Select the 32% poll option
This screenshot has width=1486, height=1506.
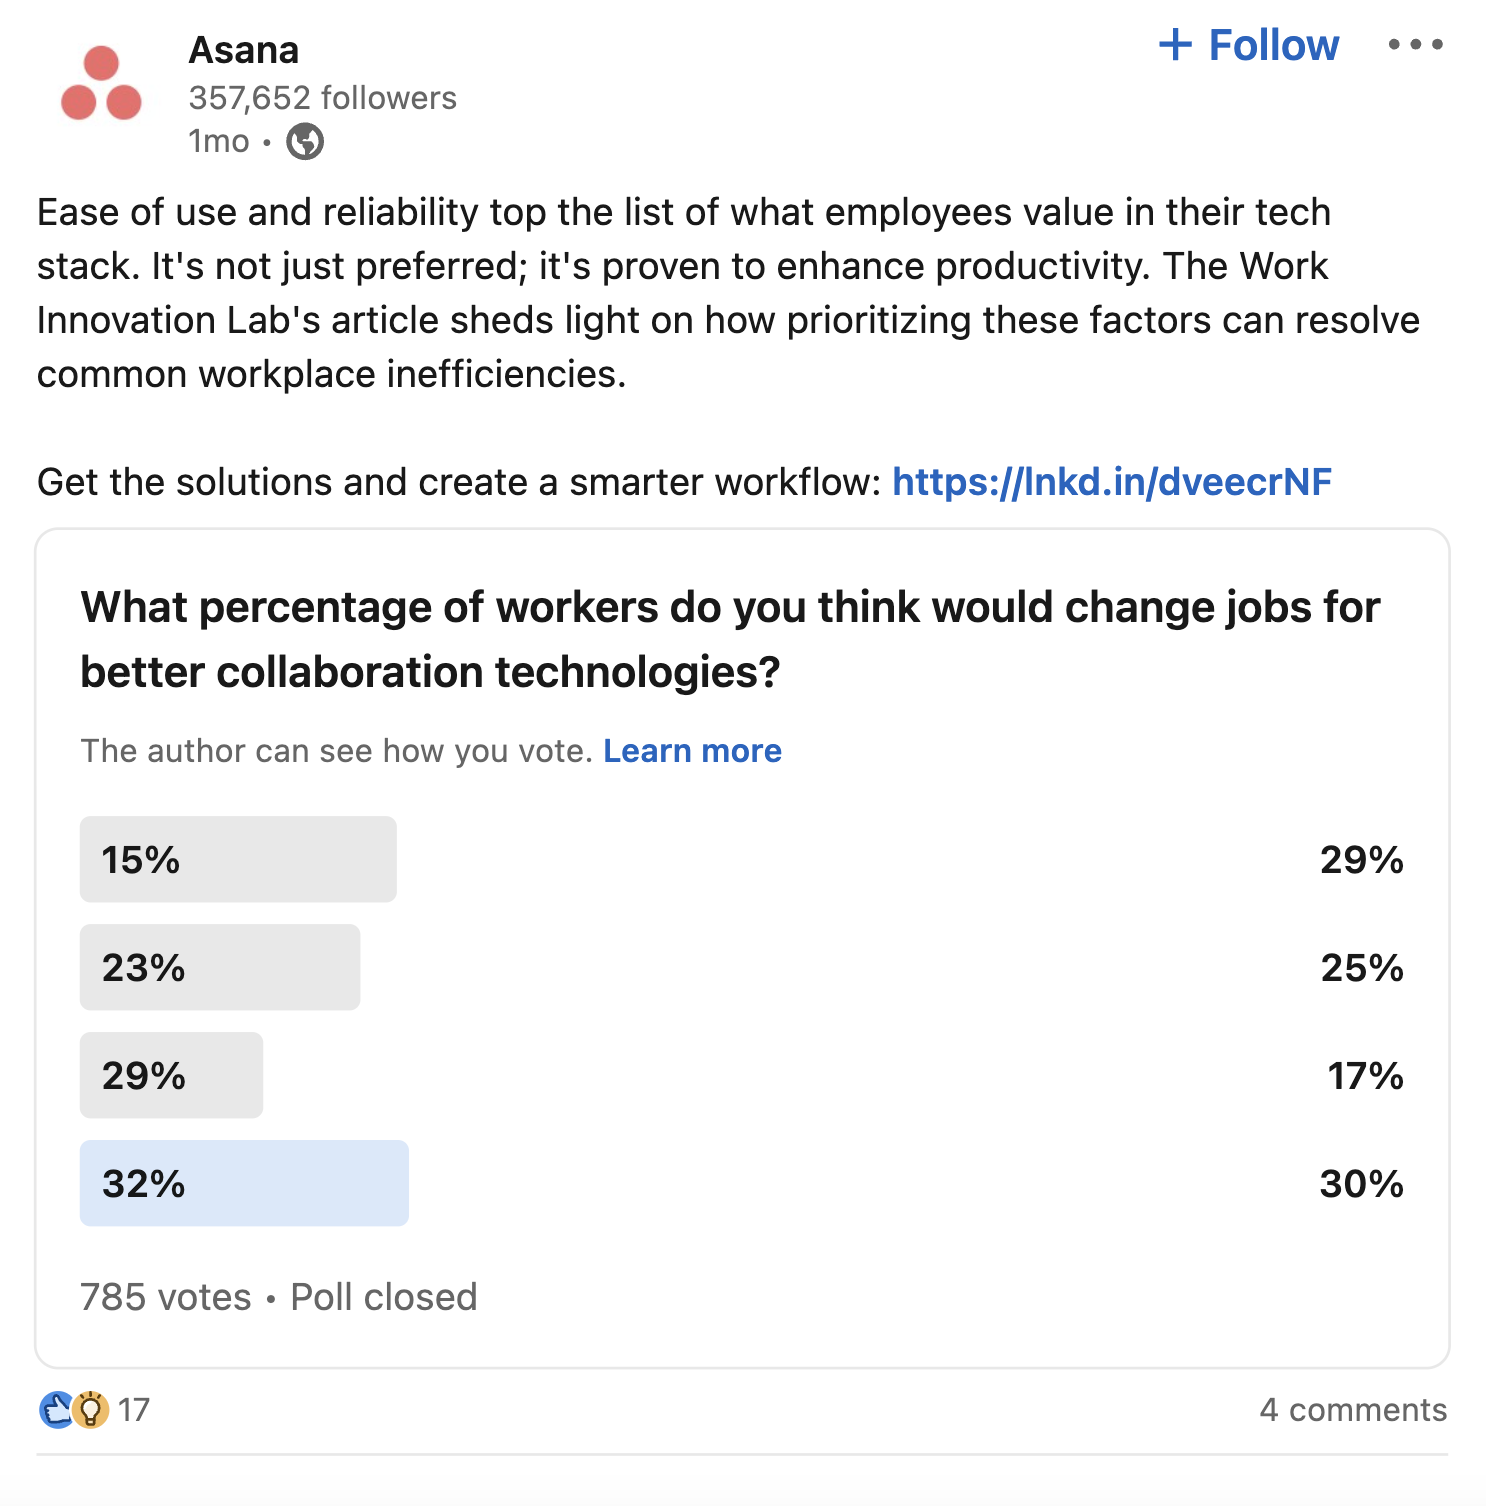[244, 1183]
